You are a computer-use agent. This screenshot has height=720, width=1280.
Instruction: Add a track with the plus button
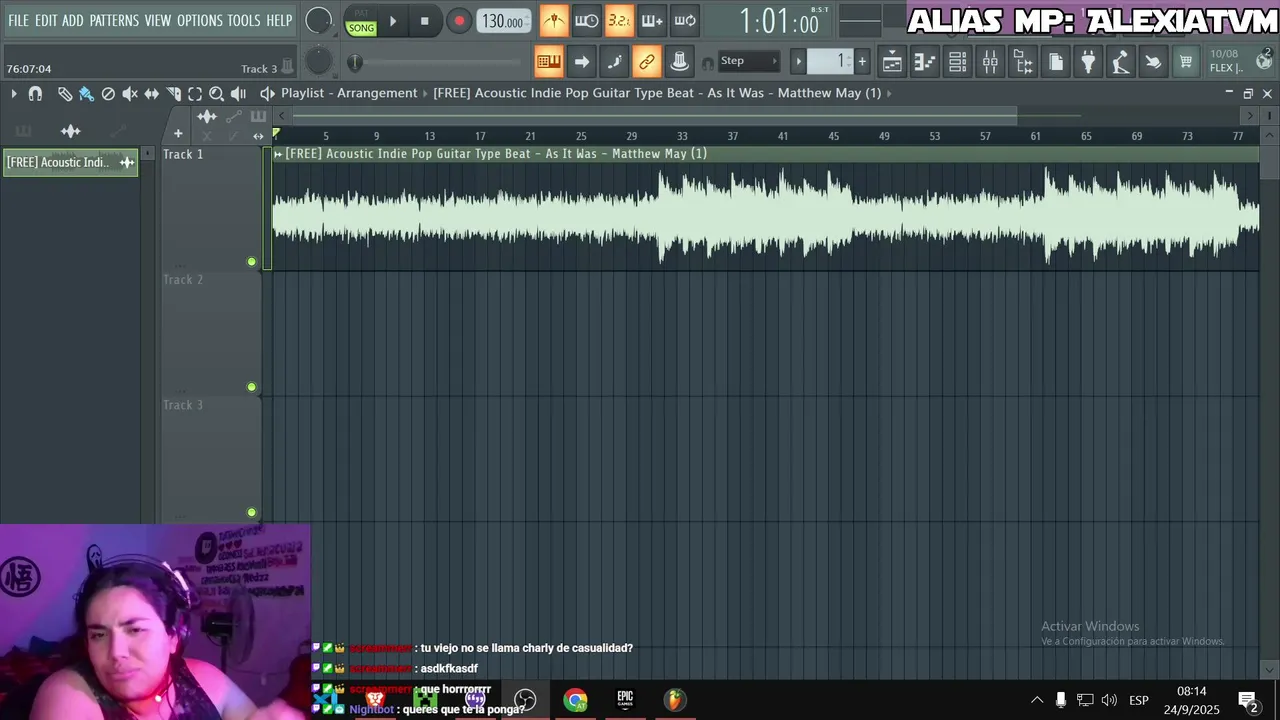click(x=178, y=133)
